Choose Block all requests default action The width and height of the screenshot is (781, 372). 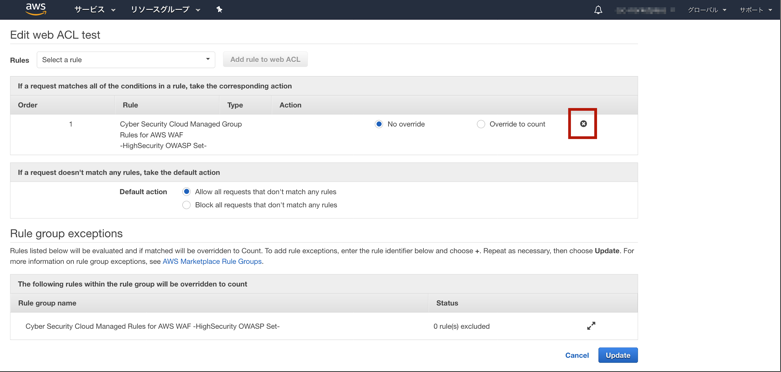(187, 205)
